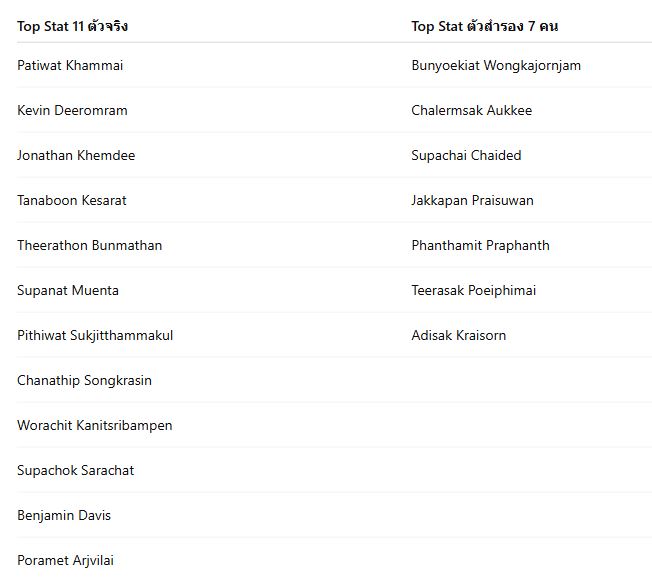This screenshot has width=652, height=583.
Task: Select Supanat Muenta in the starters column
Action: click(68, 290)
